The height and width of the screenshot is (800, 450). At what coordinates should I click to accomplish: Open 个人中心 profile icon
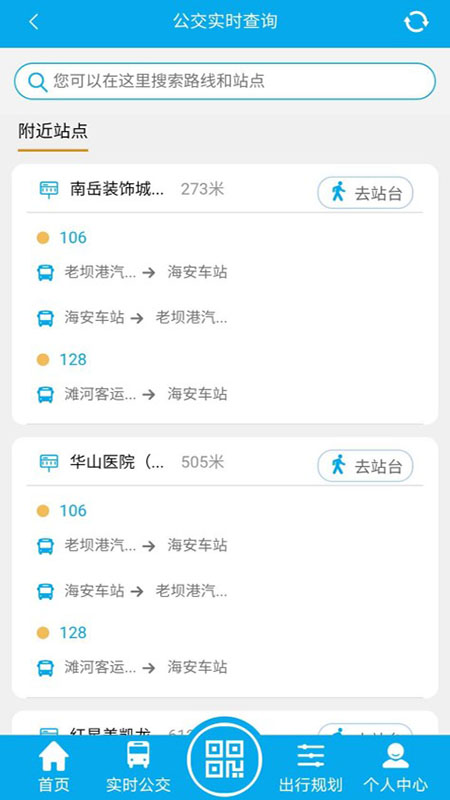point(395,756)
